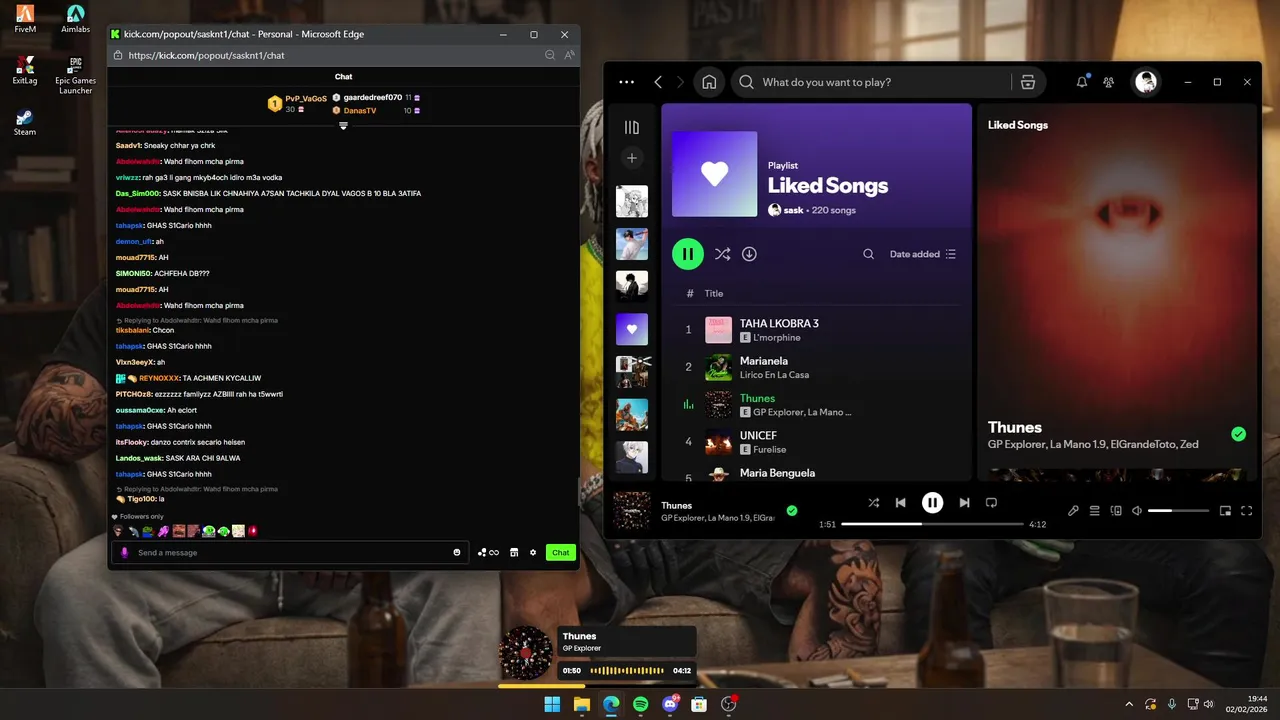Skip to next track
The height and width of the screenshot is (720, 1280).
click(964, 503)
